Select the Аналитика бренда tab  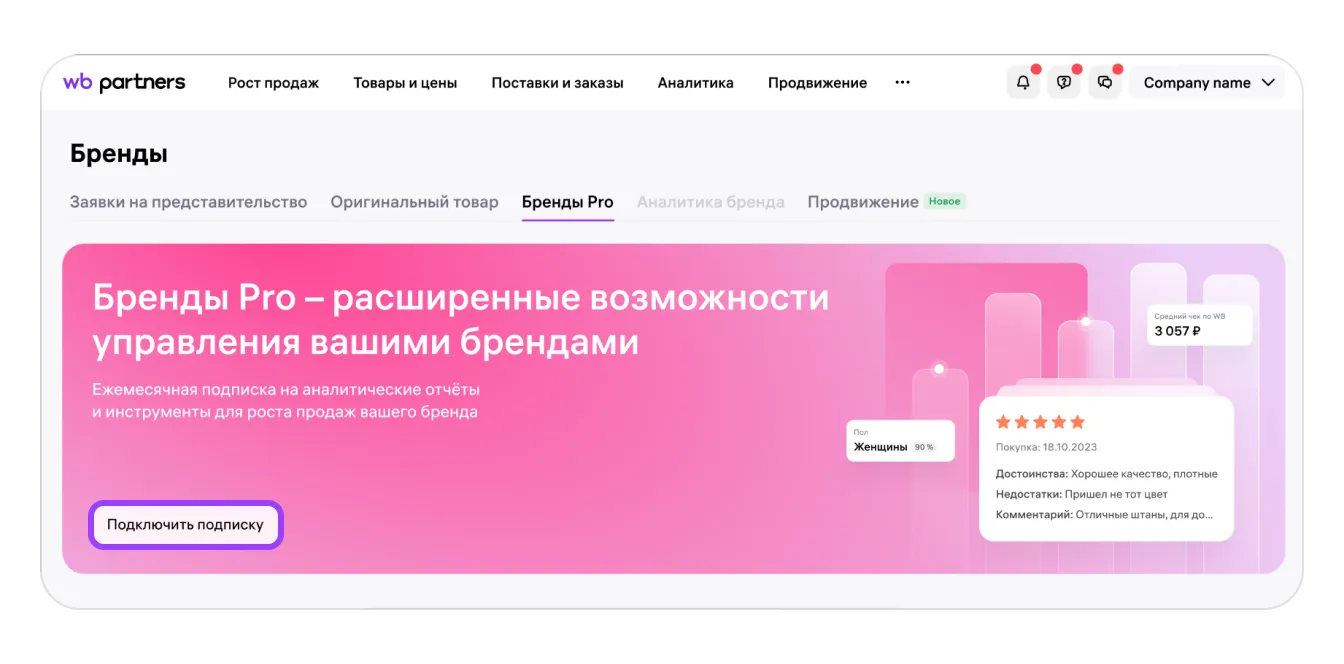click(x=710, y=202)
